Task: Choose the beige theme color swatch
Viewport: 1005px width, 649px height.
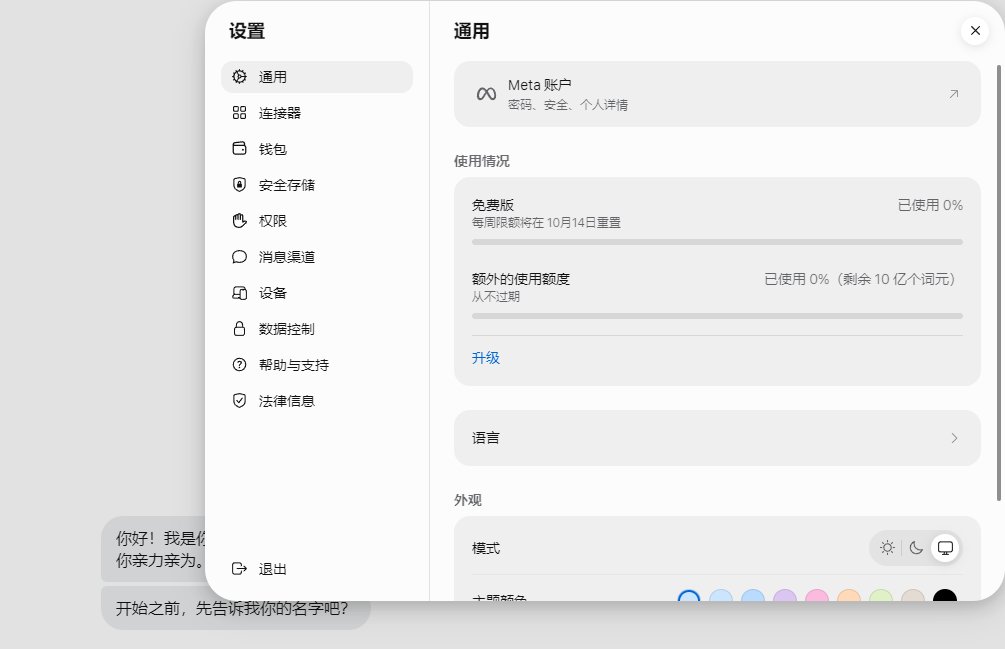Action: pos(913,596)
